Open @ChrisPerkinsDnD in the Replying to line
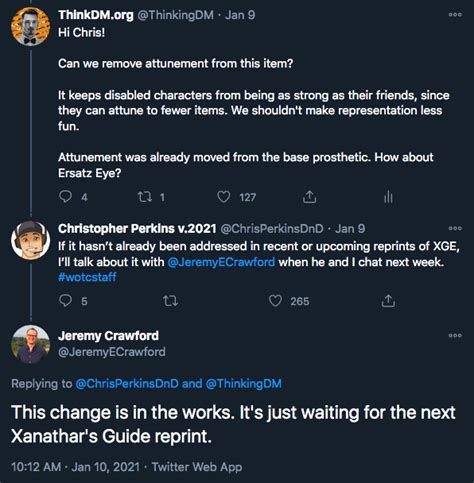This screenshot has height=483, width=474. click(127, 384)
